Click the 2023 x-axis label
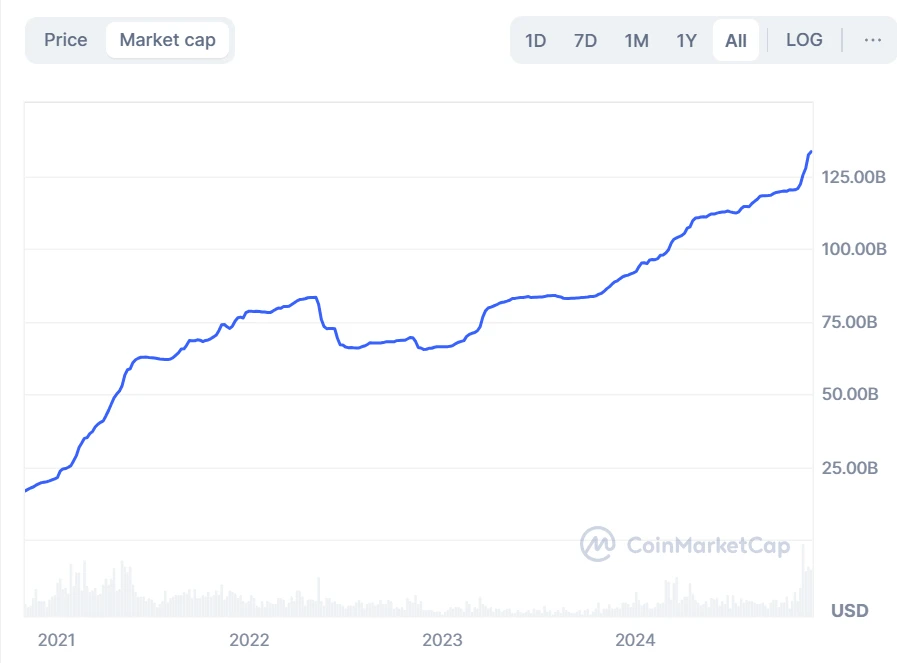Viewport: 897px width, 663px height. coord(442,640)
